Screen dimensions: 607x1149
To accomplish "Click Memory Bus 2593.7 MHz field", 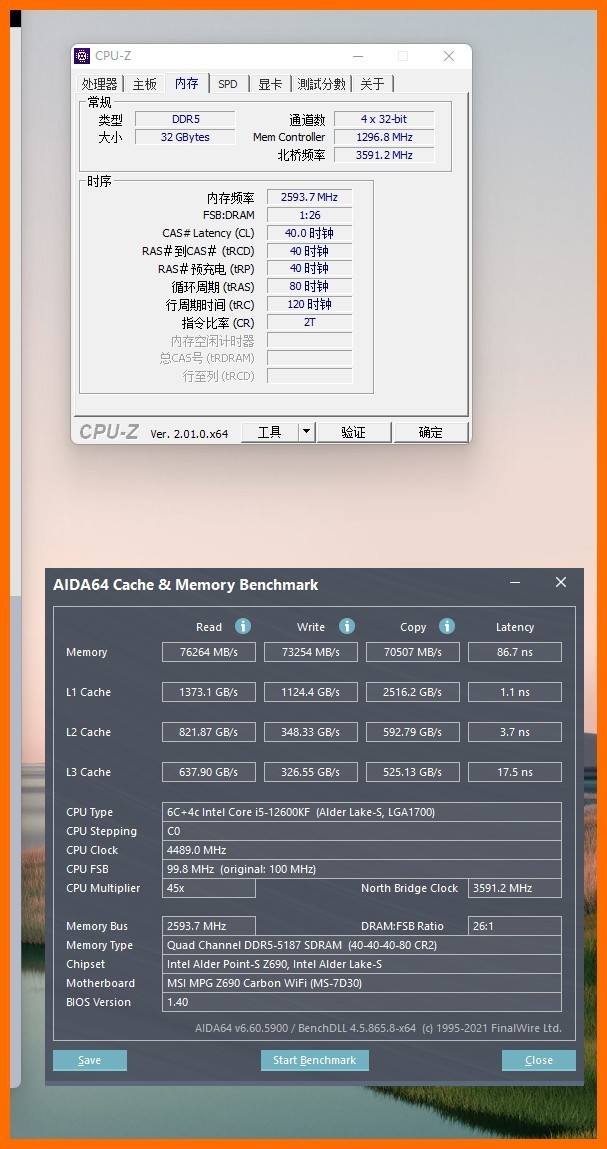I will 209,926.
